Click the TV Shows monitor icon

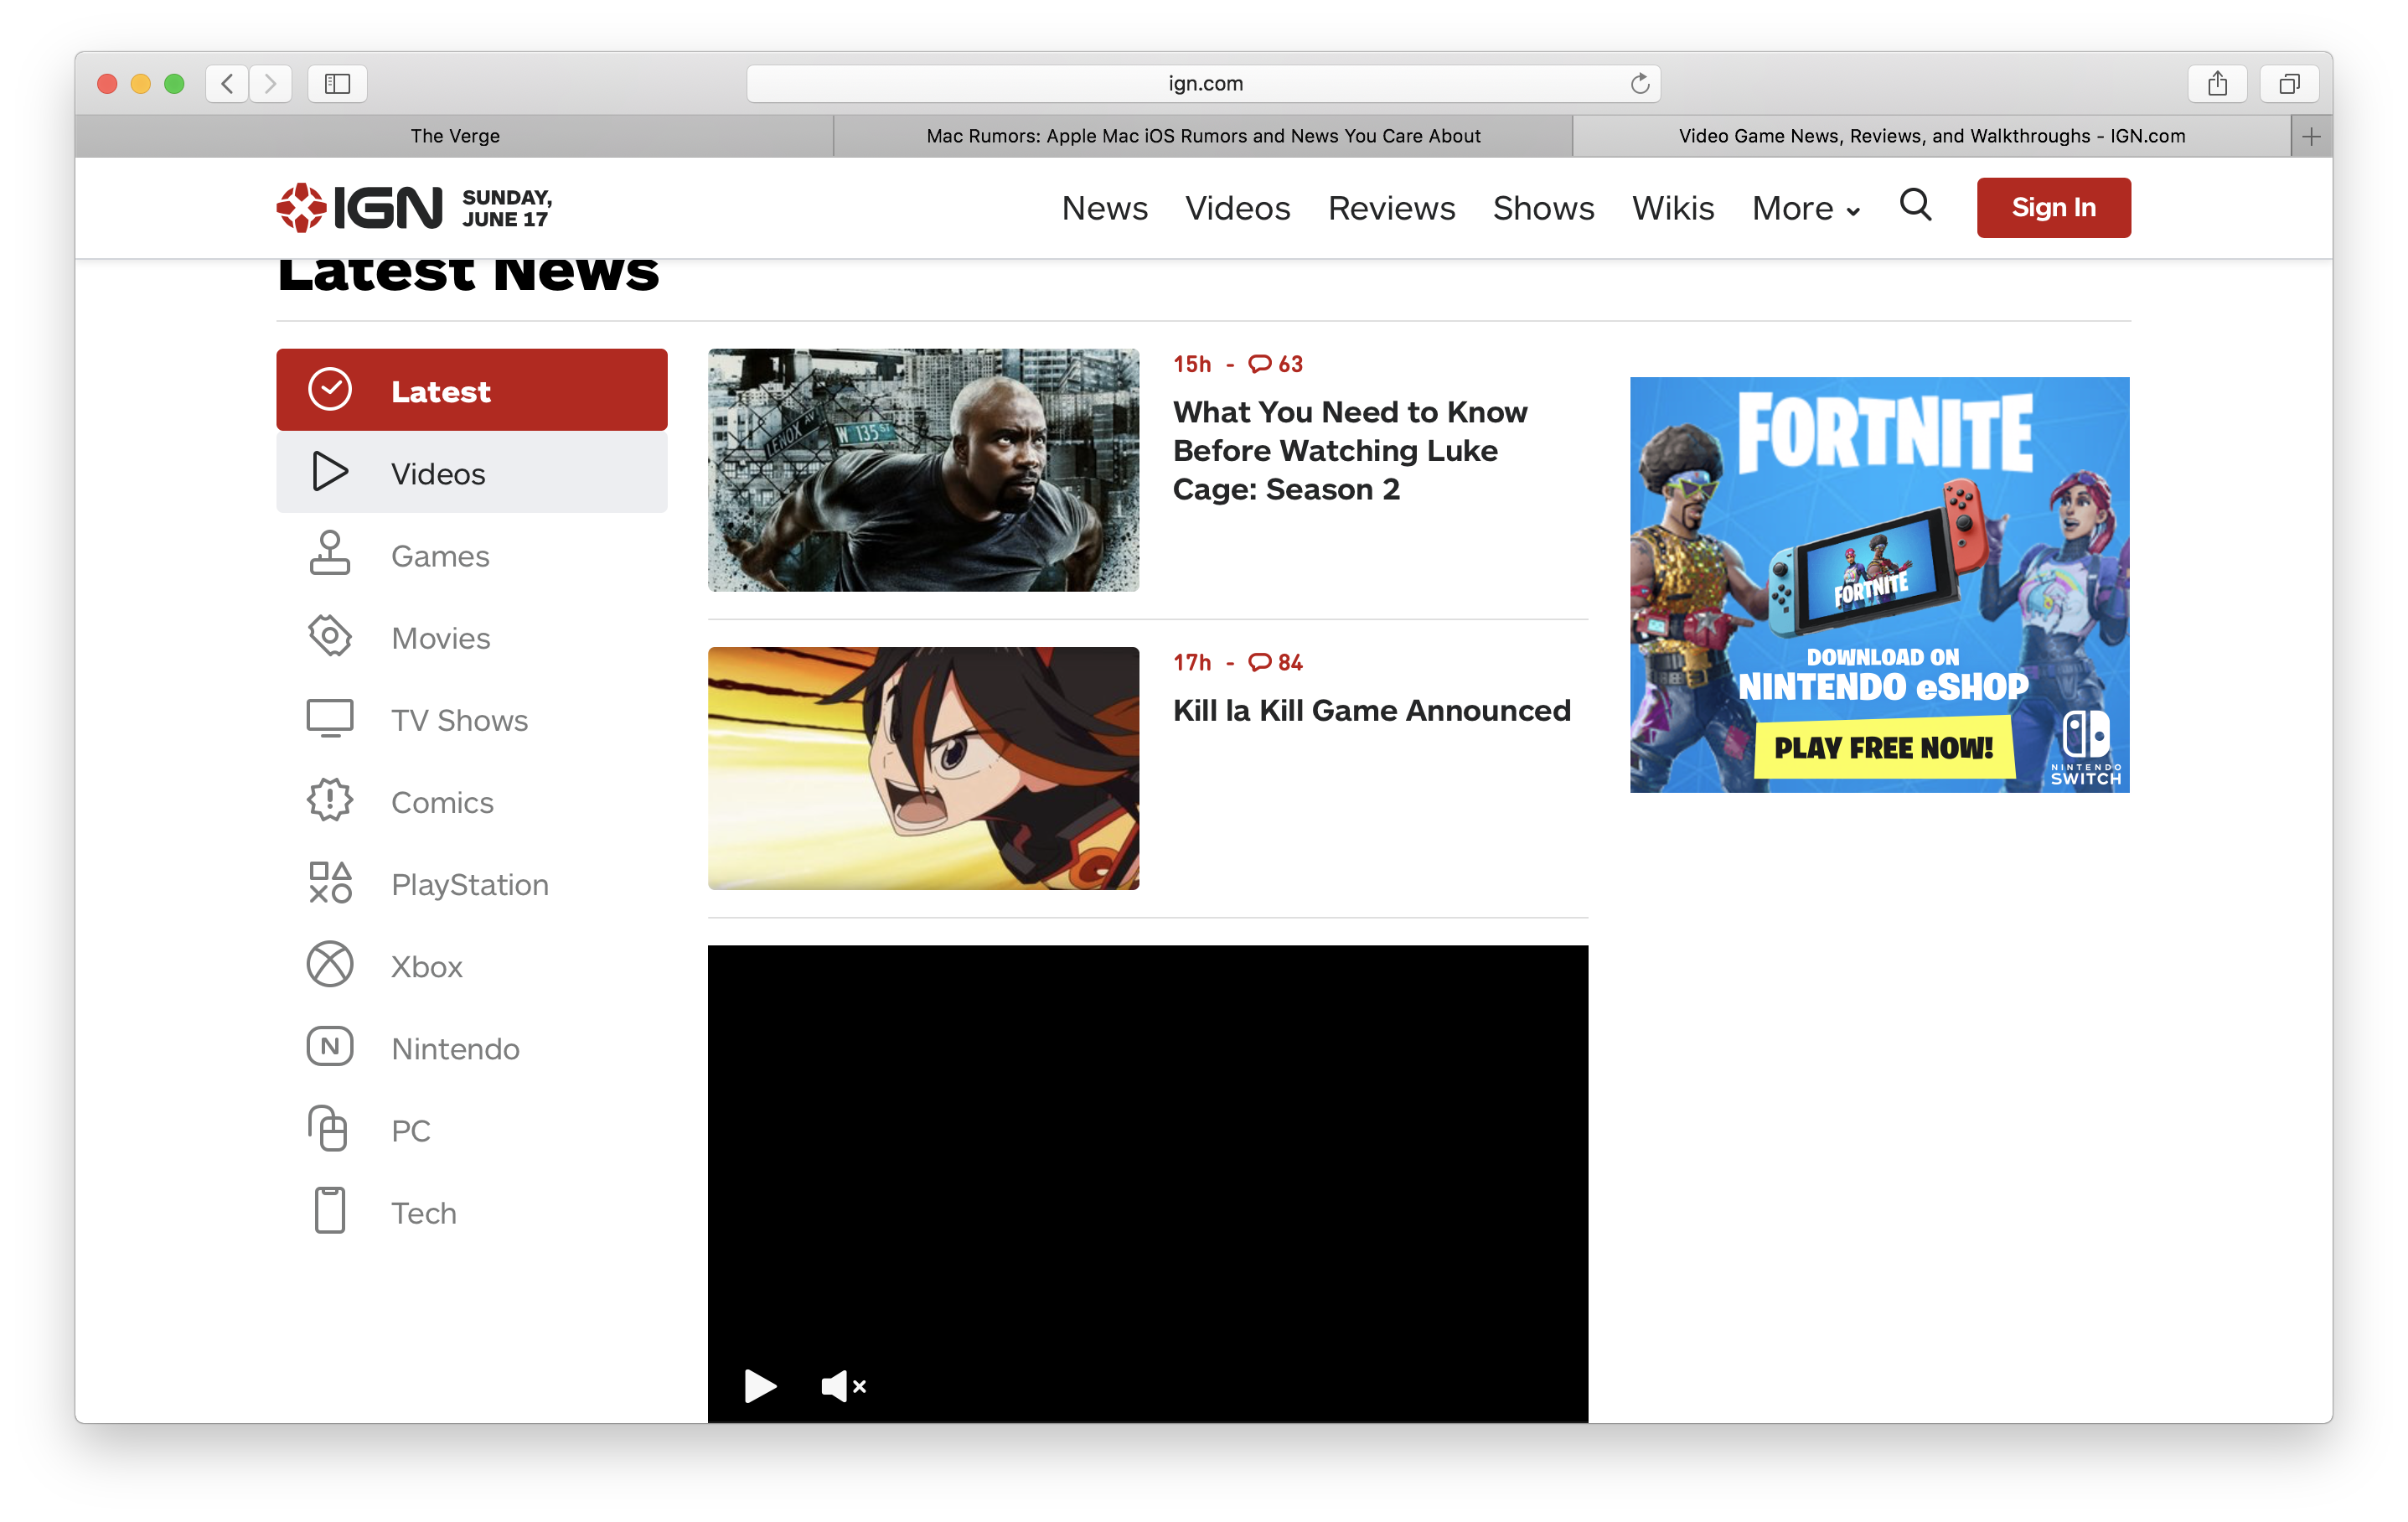330,718
